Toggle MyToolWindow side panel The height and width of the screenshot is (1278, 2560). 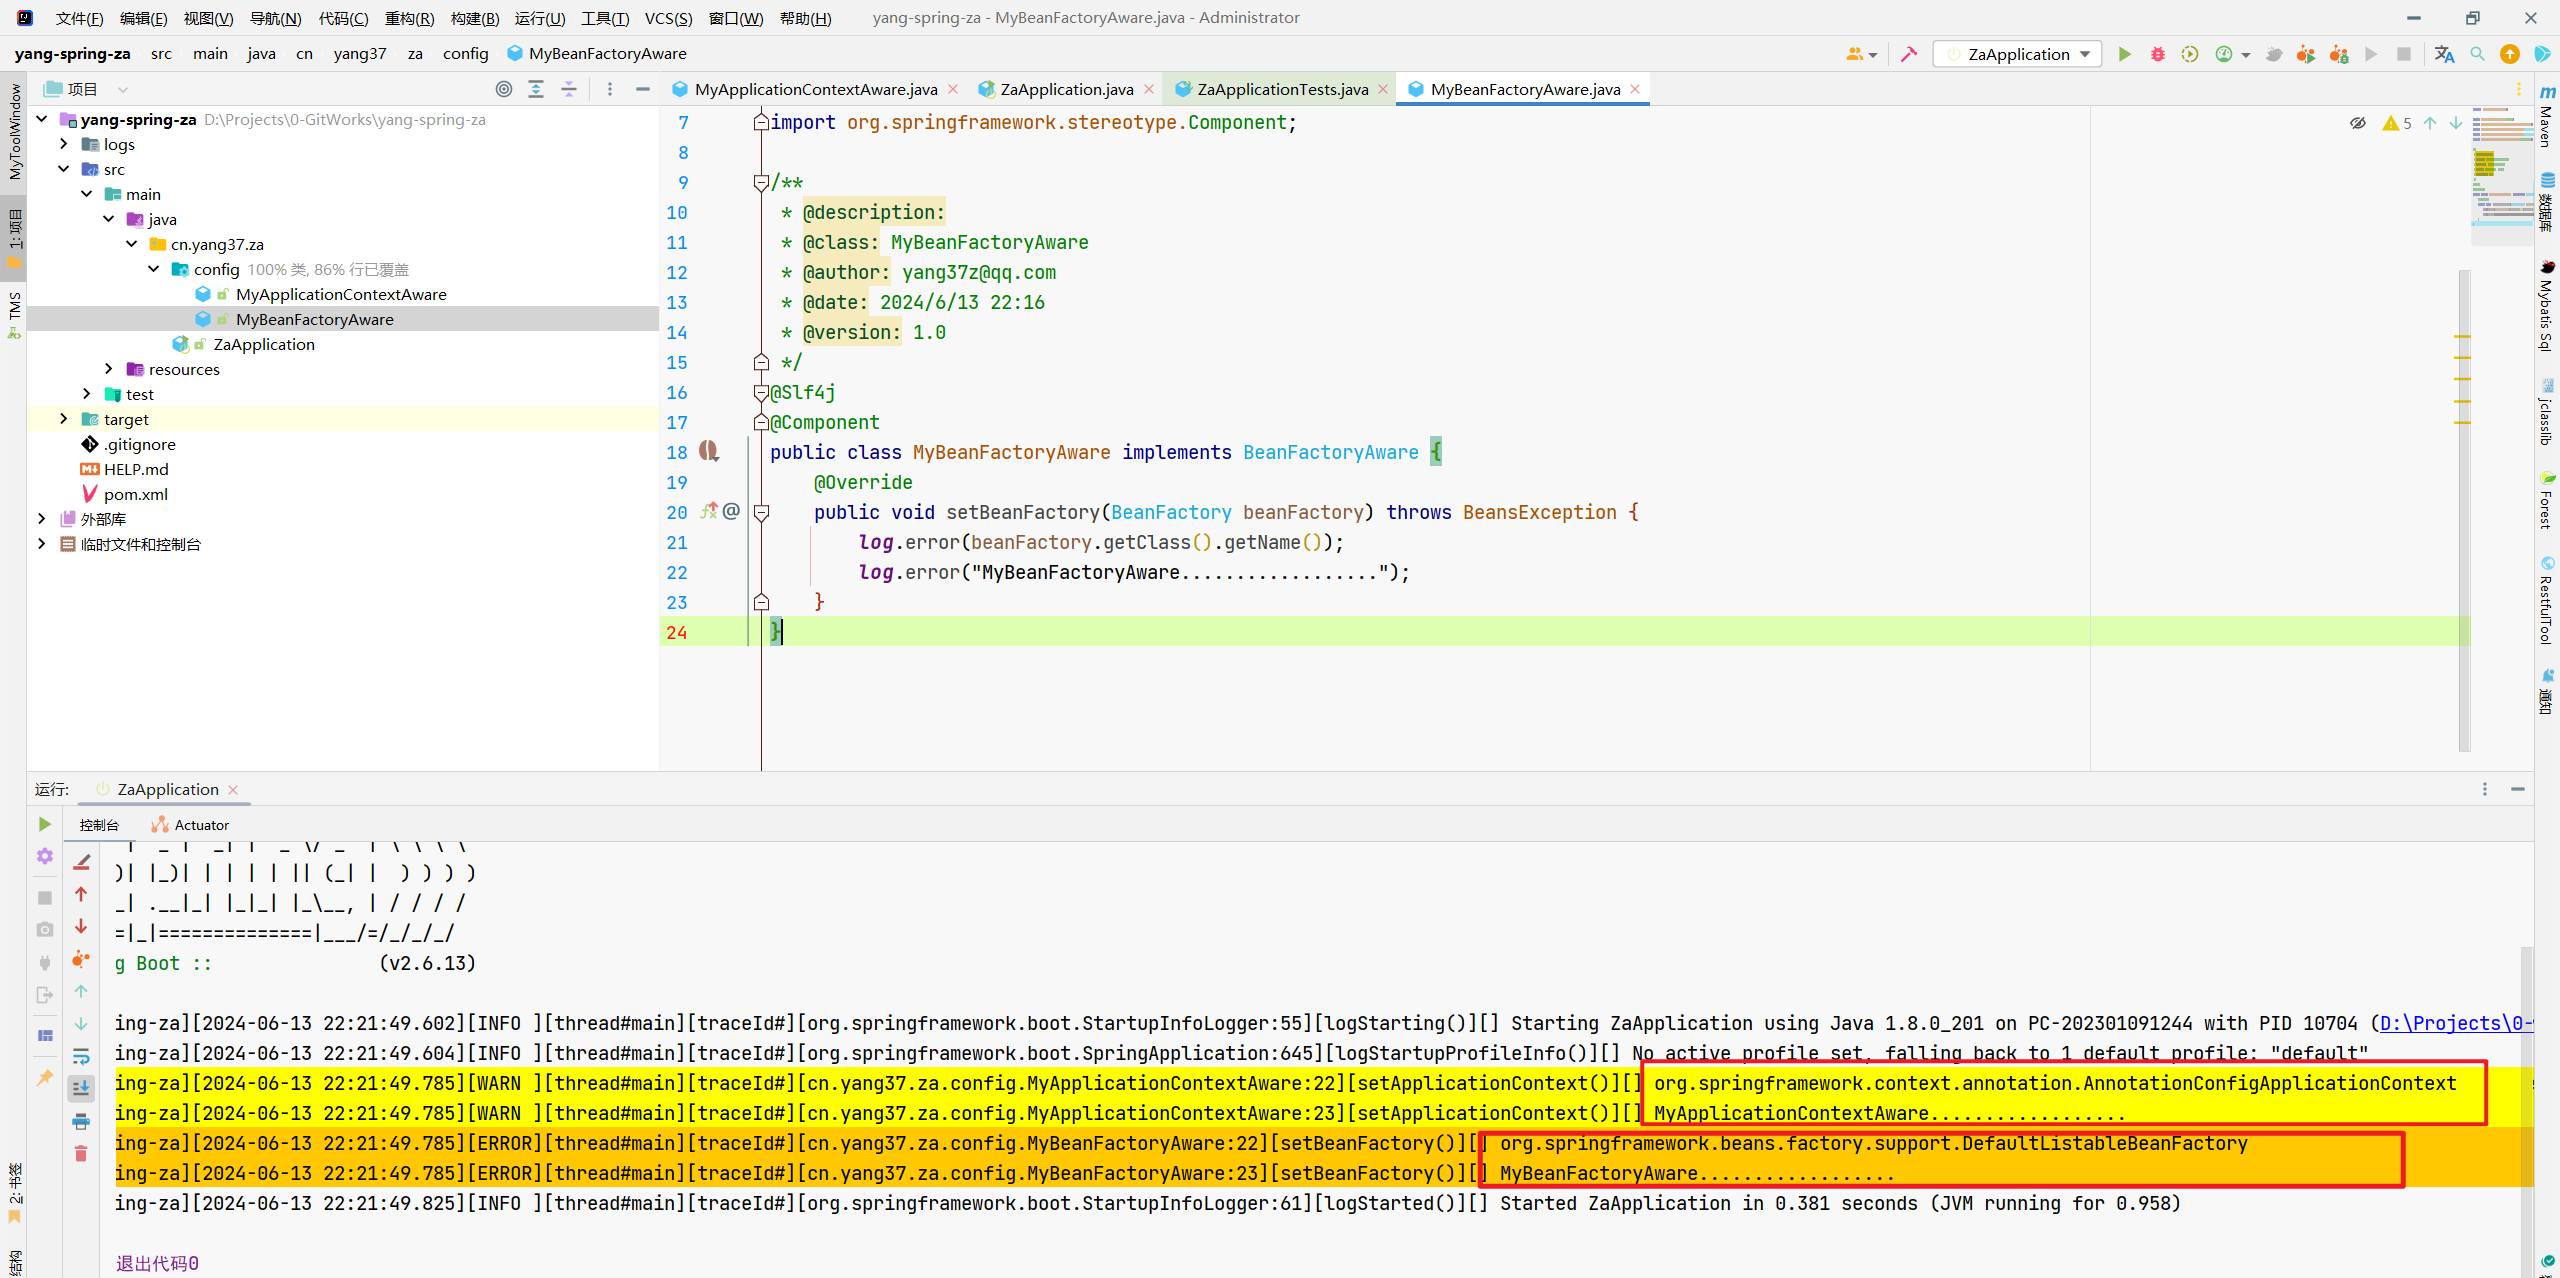pyautogui.click(x=14, y=131)
